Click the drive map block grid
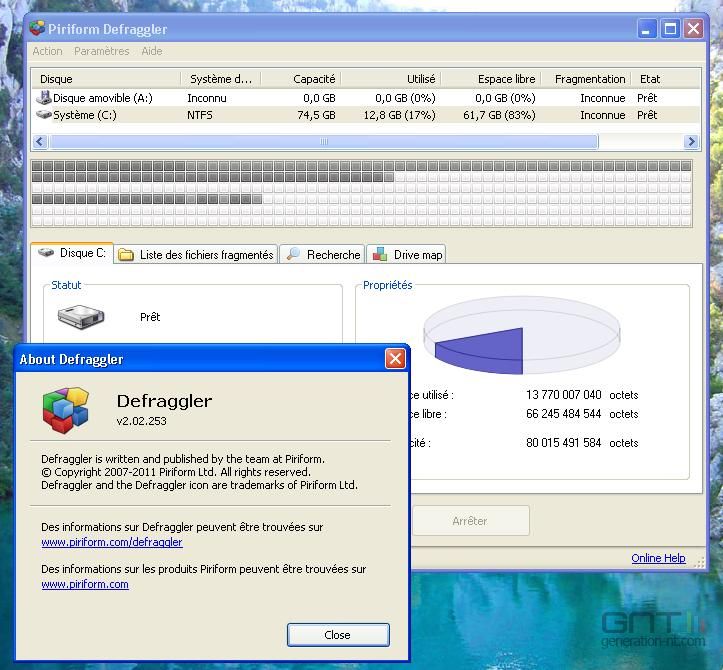The width and height of the screenshot is (723, 670). click(x=362, y=194)
